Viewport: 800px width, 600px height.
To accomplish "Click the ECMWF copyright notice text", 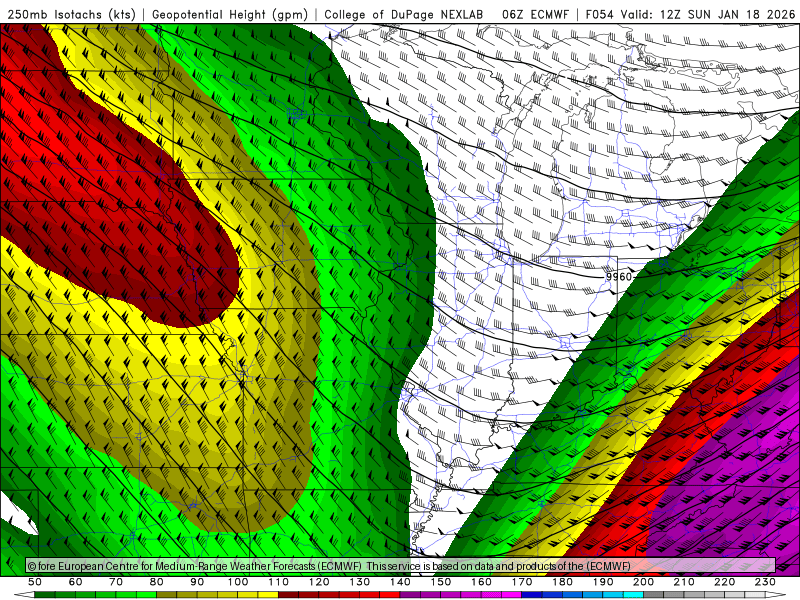I will coord(329,566).
